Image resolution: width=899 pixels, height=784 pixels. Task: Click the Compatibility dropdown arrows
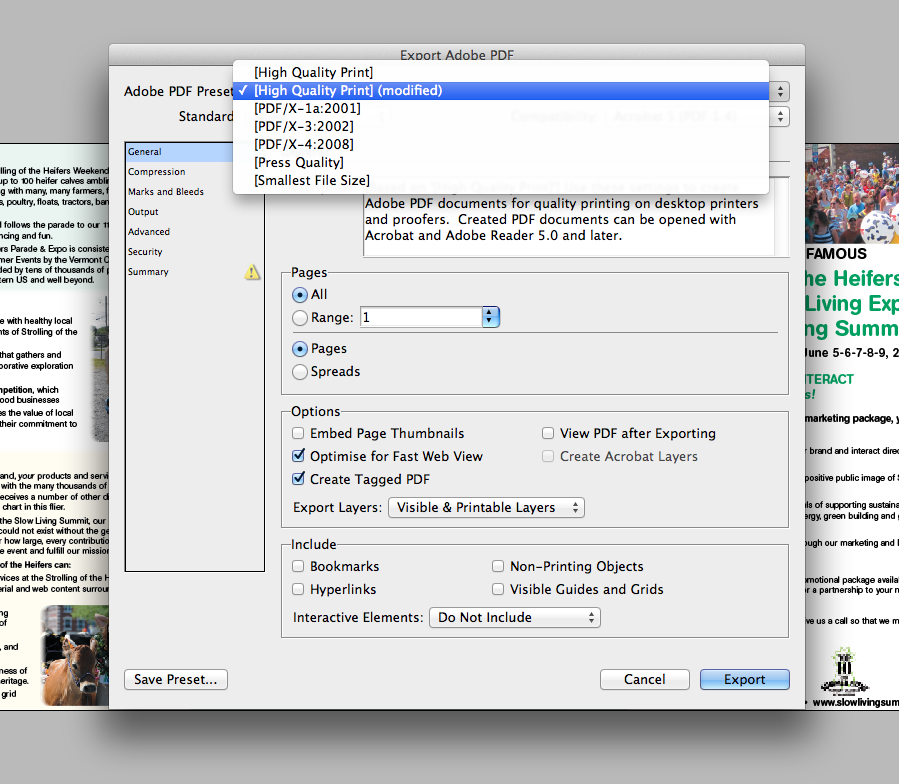[780, 117]
